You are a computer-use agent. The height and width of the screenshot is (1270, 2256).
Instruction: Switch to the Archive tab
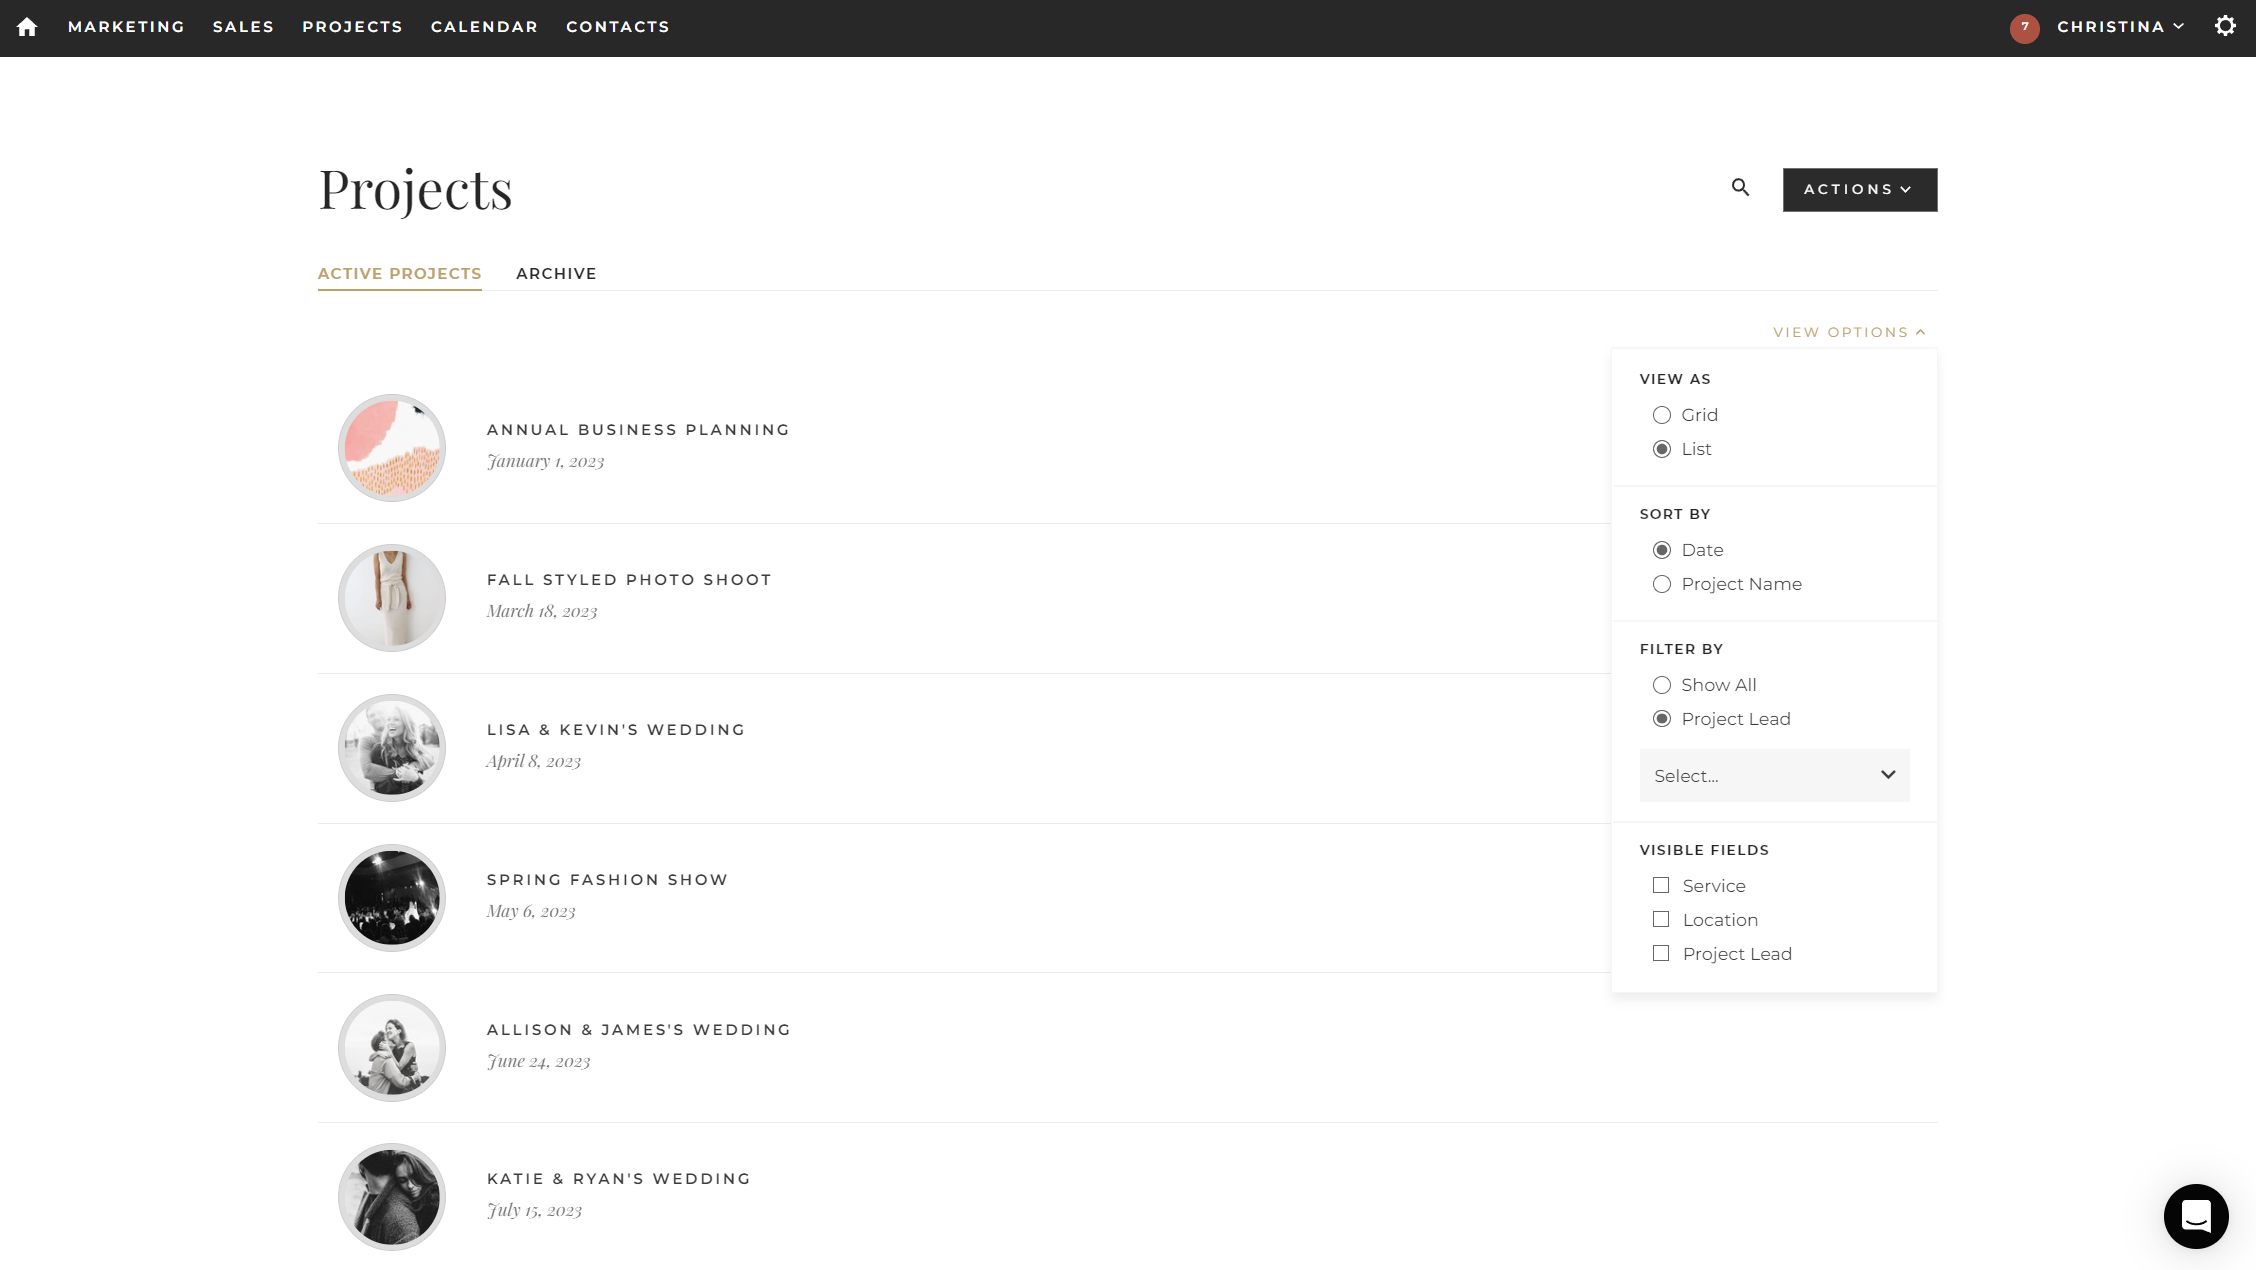[556, 273]
